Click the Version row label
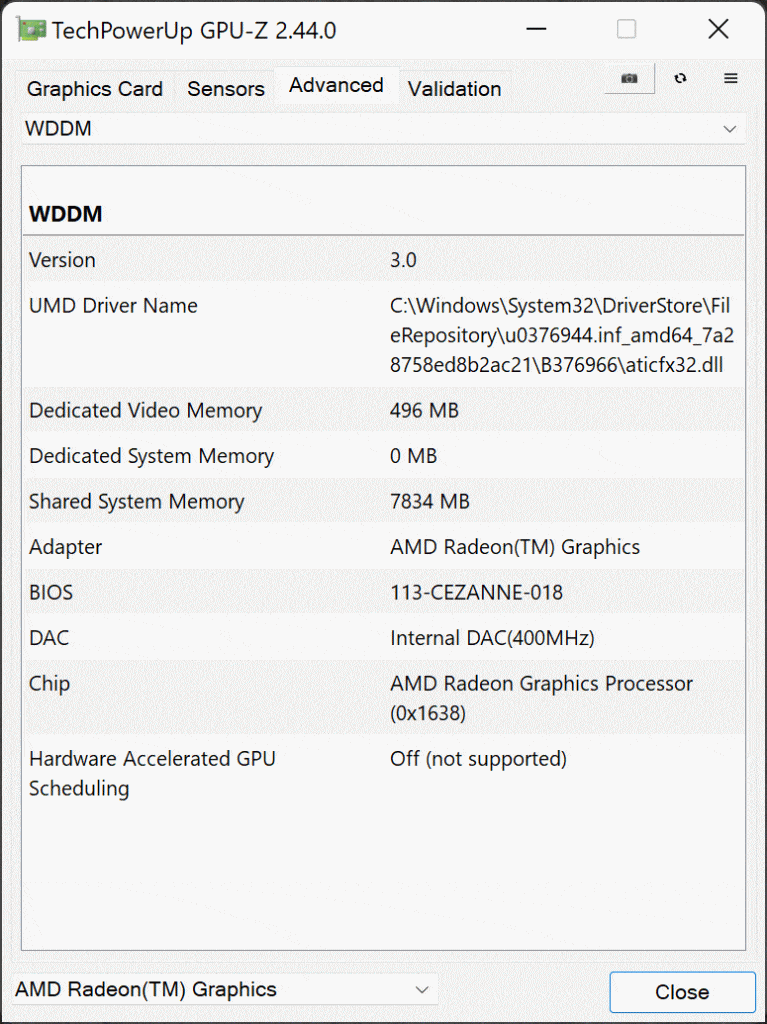The image size is (767, 1024). [62, 260]
